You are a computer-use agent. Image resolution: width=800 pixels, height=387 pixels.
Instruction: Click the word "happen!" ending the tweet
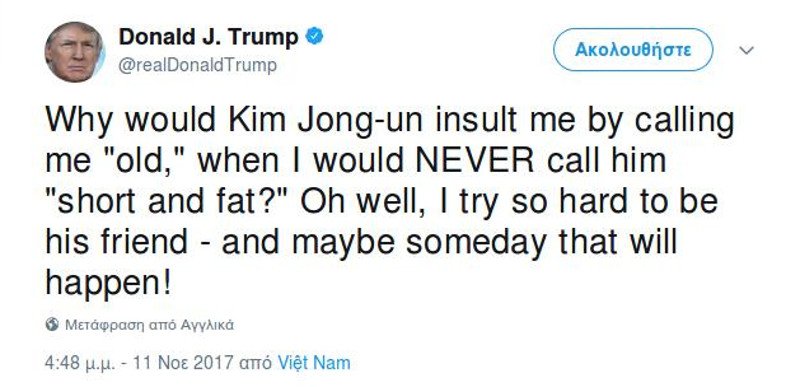(109, 285)
